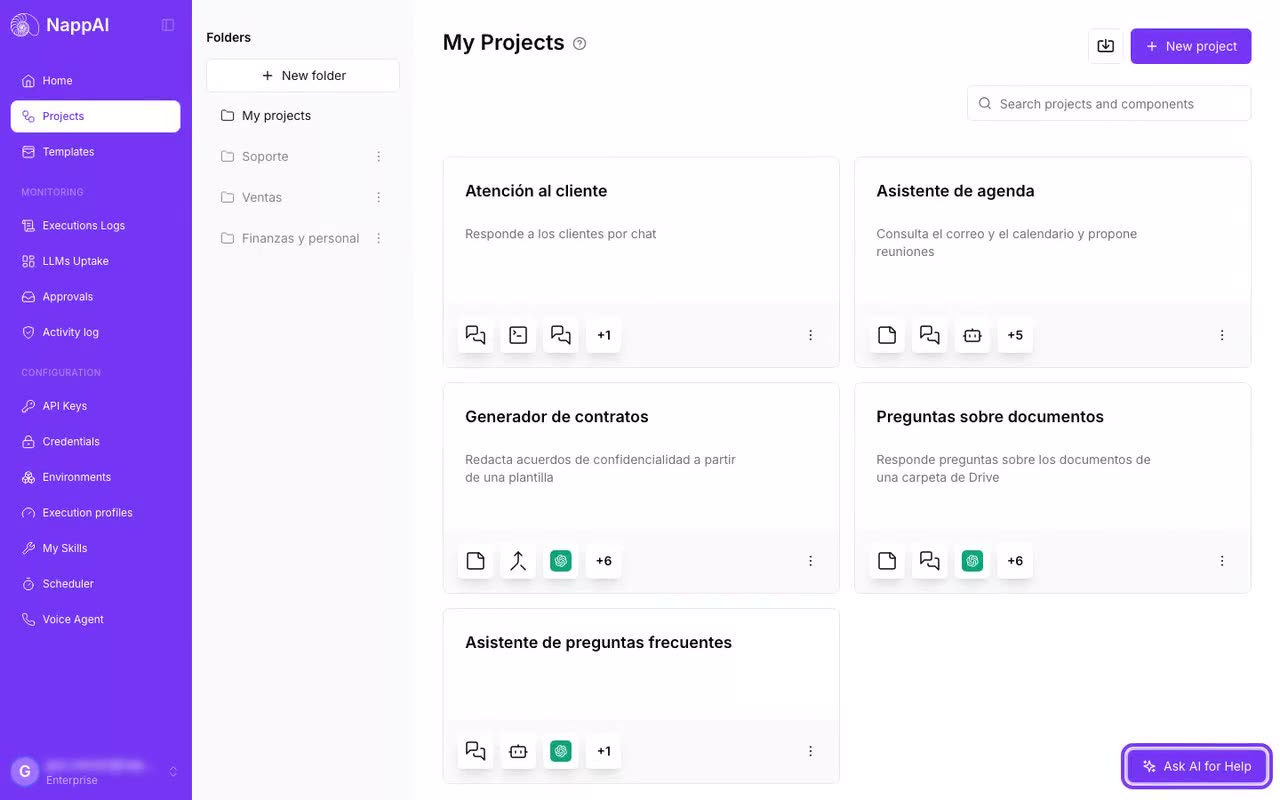Open the Approvals page

pos(96,297)
